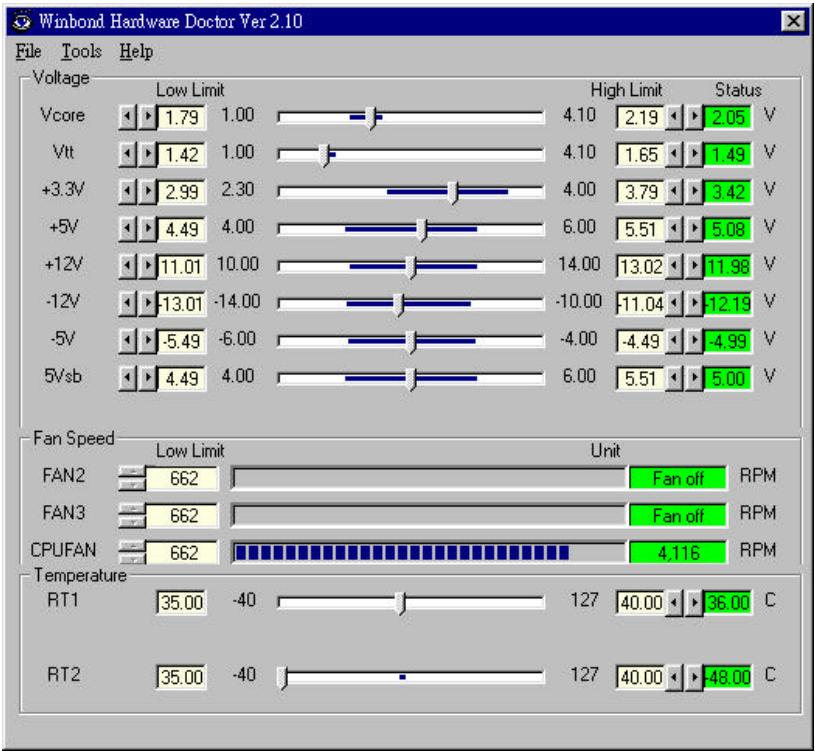The image size is (815, 754).
Task: Decrease RT1 high limit with left arrow
Action: (674, 603)
